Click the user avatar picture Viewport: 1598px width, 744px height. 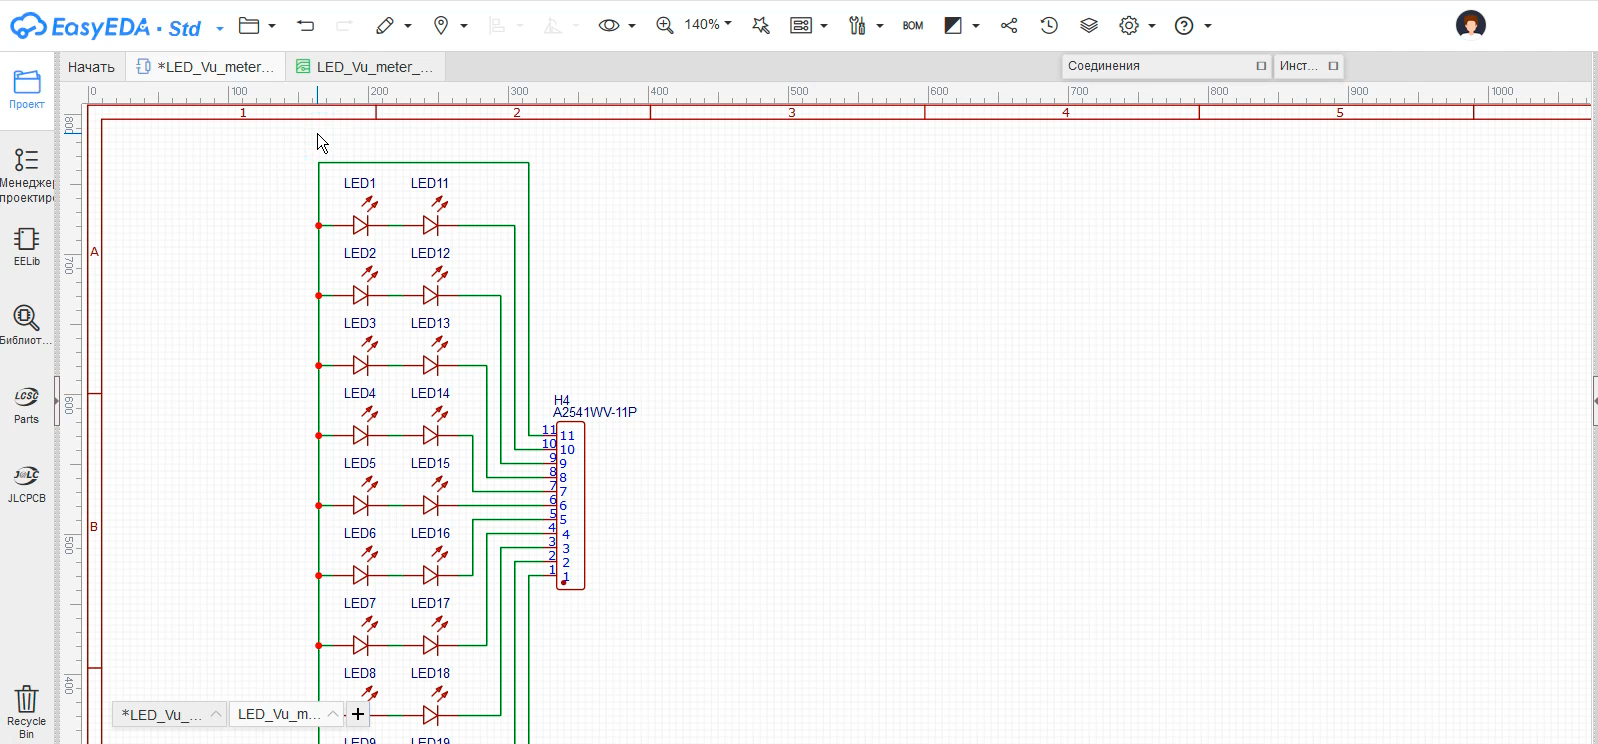point(1471,25)
